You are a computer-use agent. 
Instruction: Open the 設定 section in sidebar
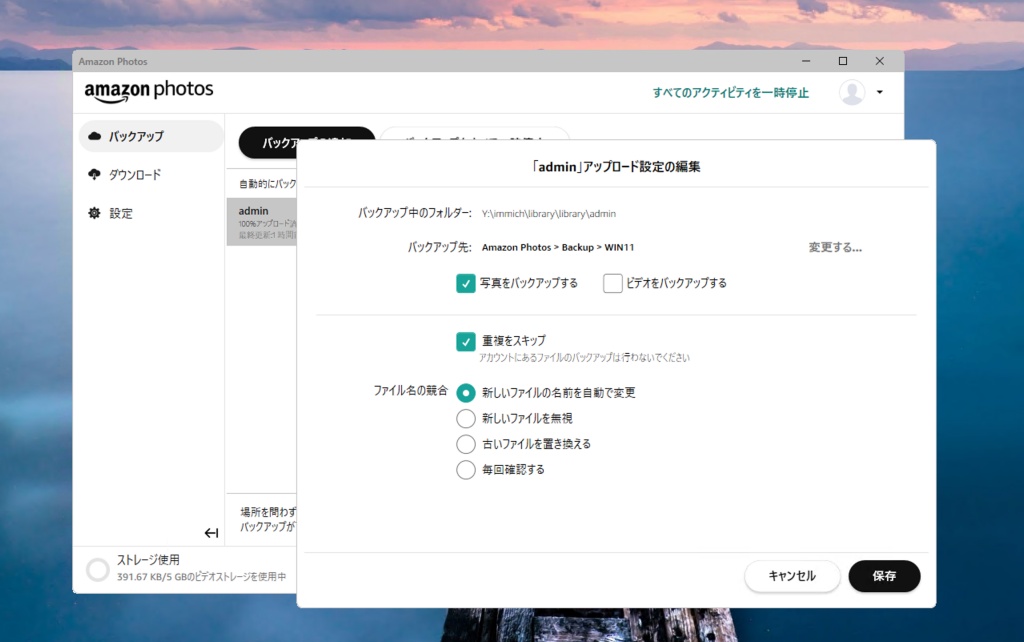pyautogui.click(x=121, y=213)
